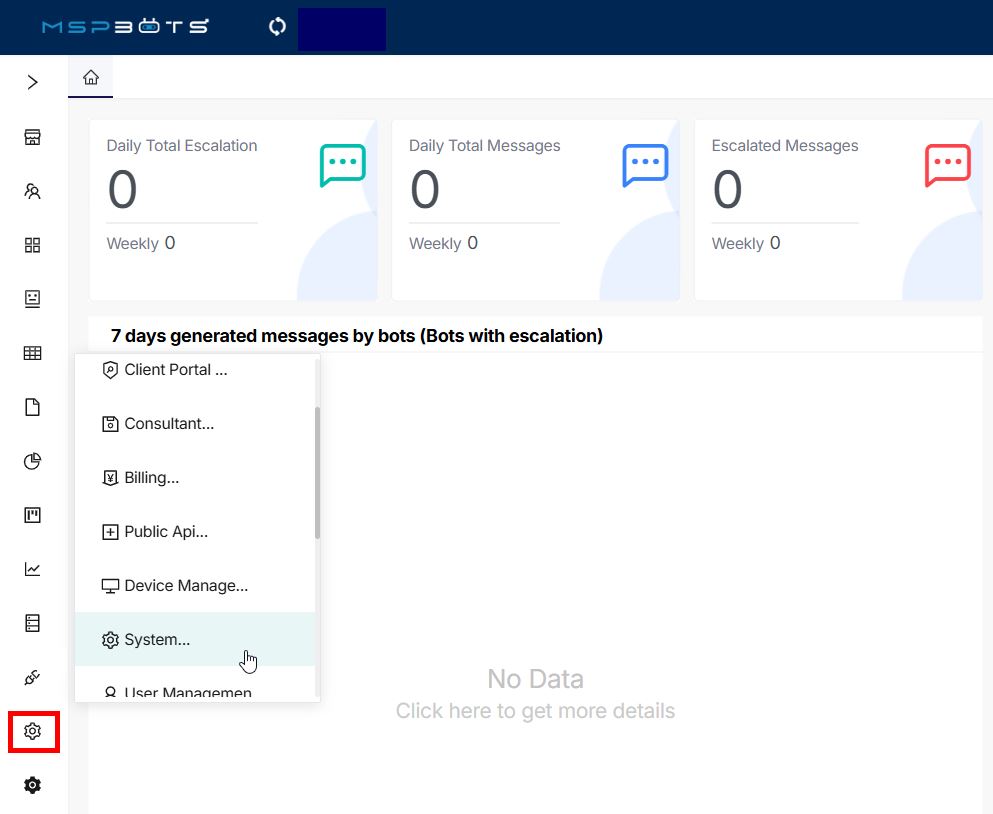Click the document file icon in sidebar
The width and height of the screenshot is (993, 814).
click(x=33, y=407)
